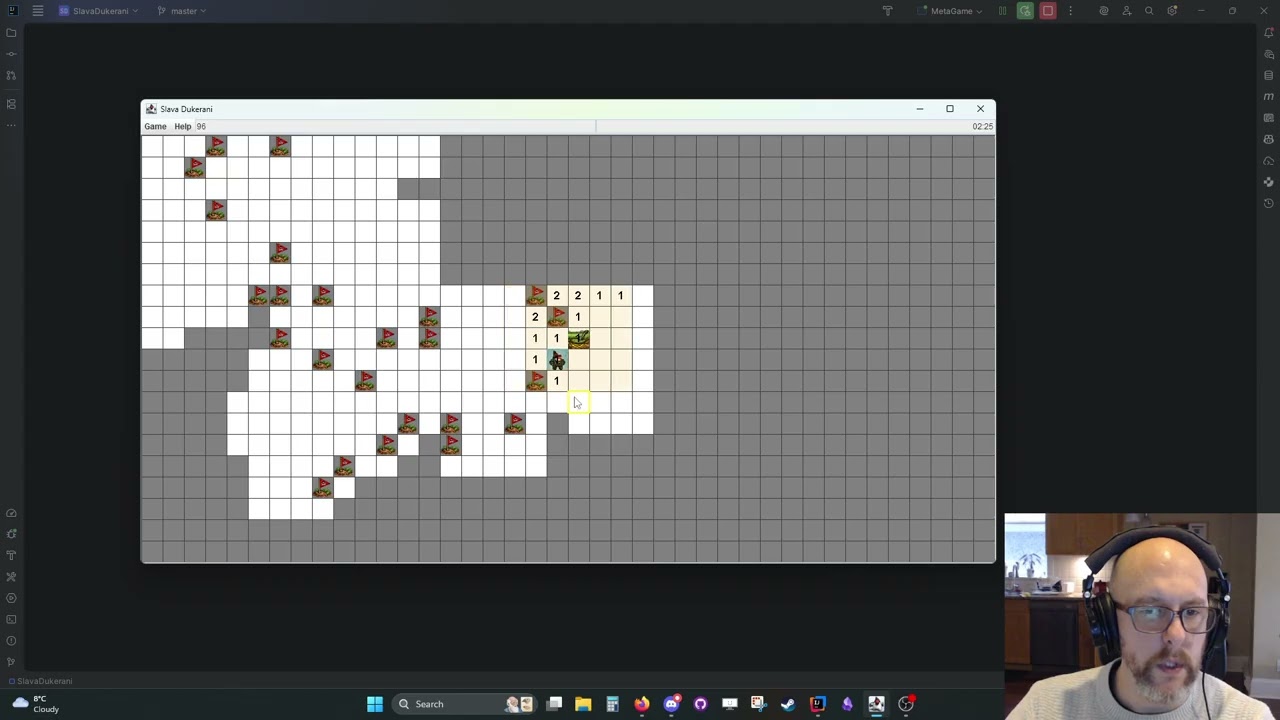
Task: Open IDE settings gear icon
Action: tap(1172, 11)
